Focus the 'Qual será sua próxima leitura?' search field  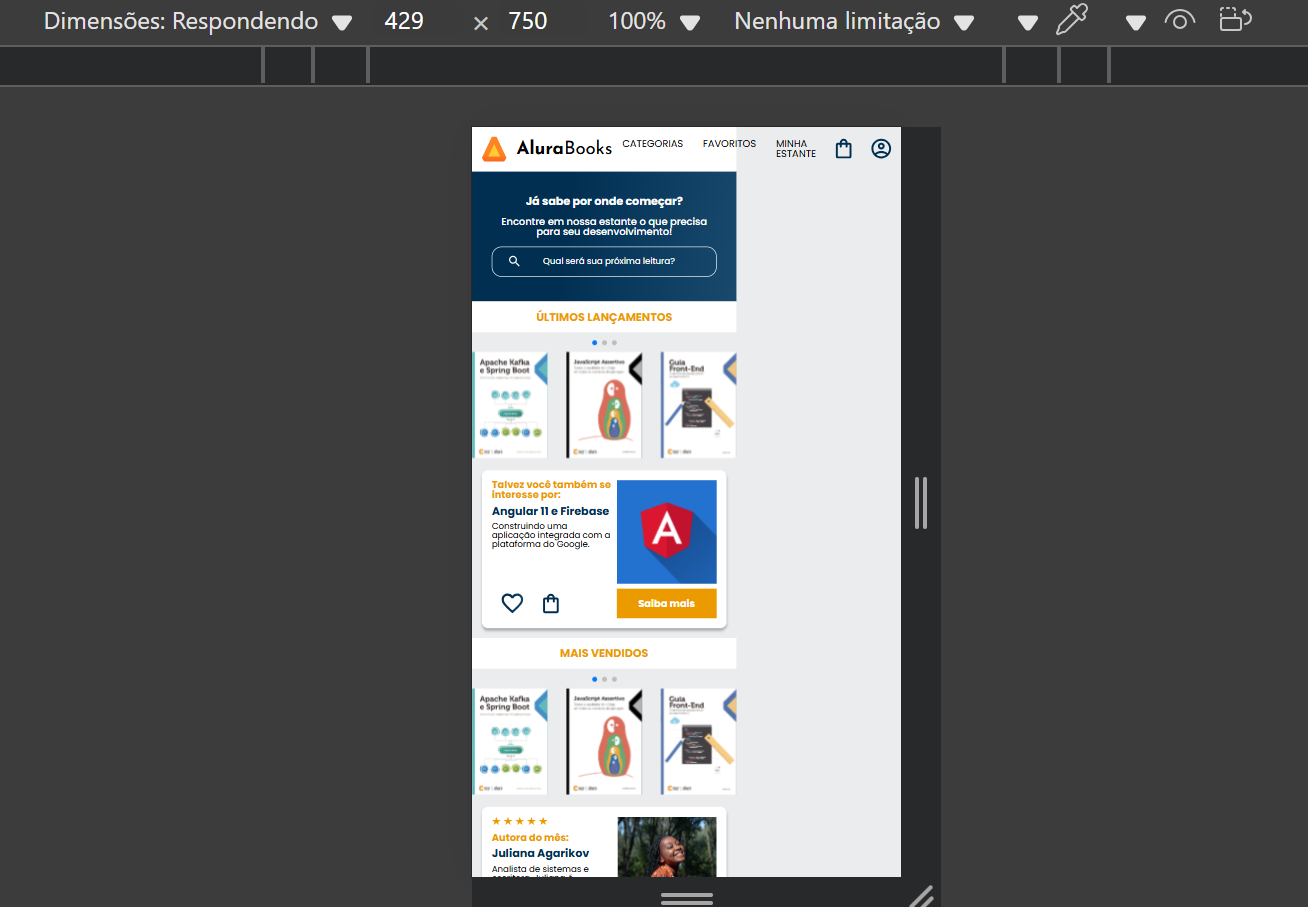604,261
